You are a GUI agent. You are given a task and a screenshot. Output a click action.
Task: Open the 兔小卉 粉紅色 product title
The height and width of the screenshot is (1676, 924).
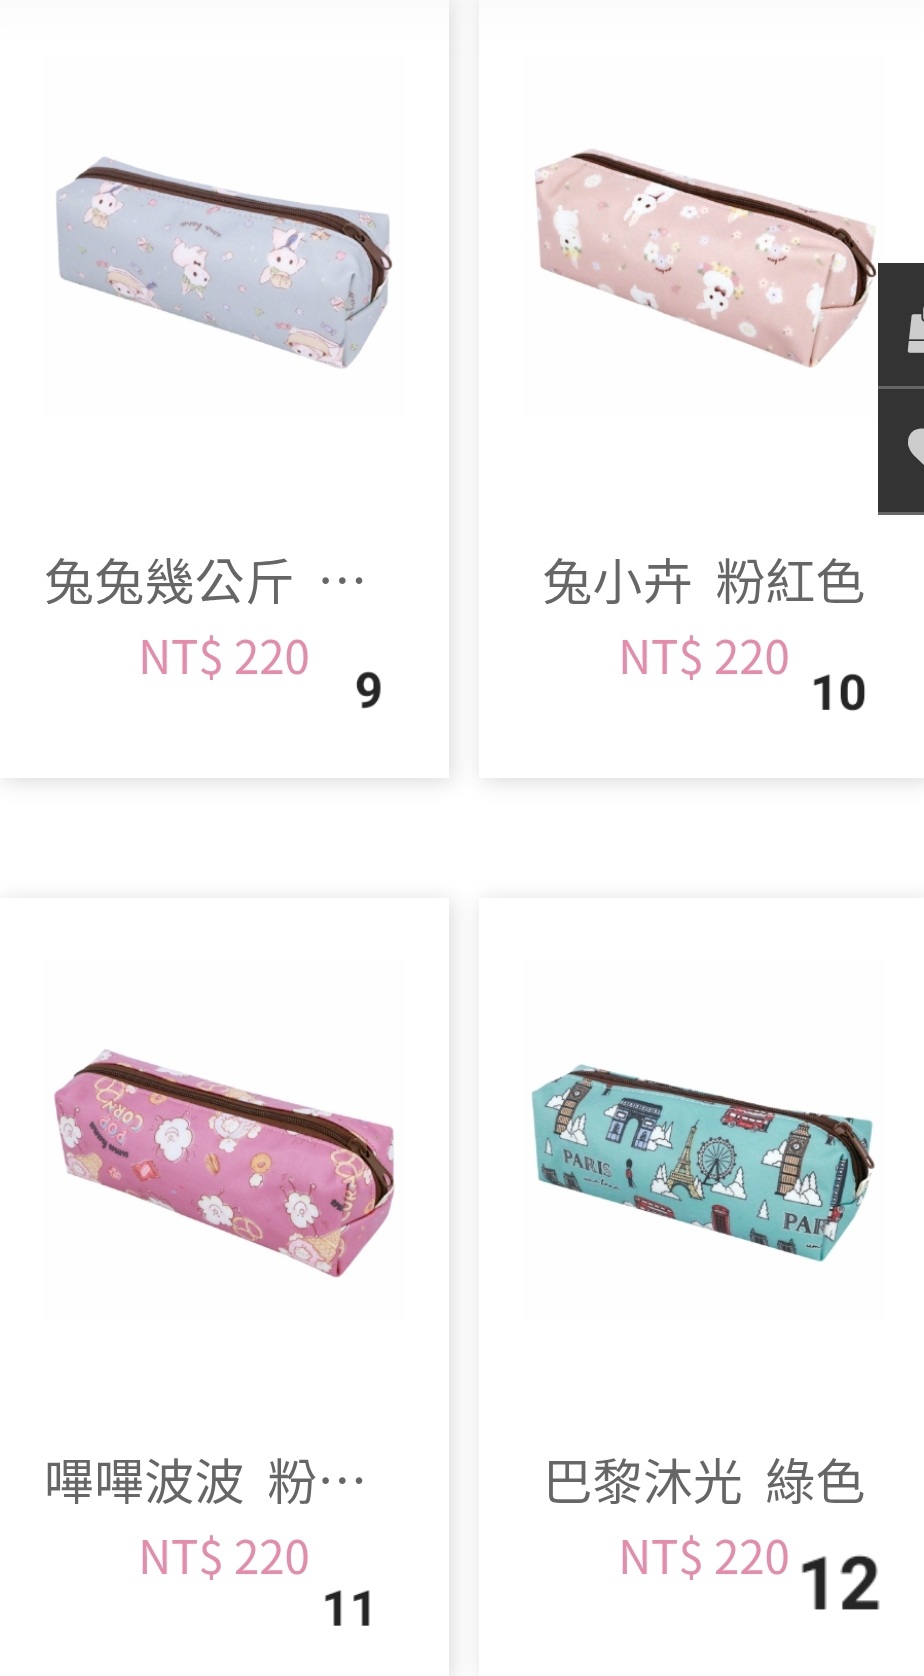(703, 582)
